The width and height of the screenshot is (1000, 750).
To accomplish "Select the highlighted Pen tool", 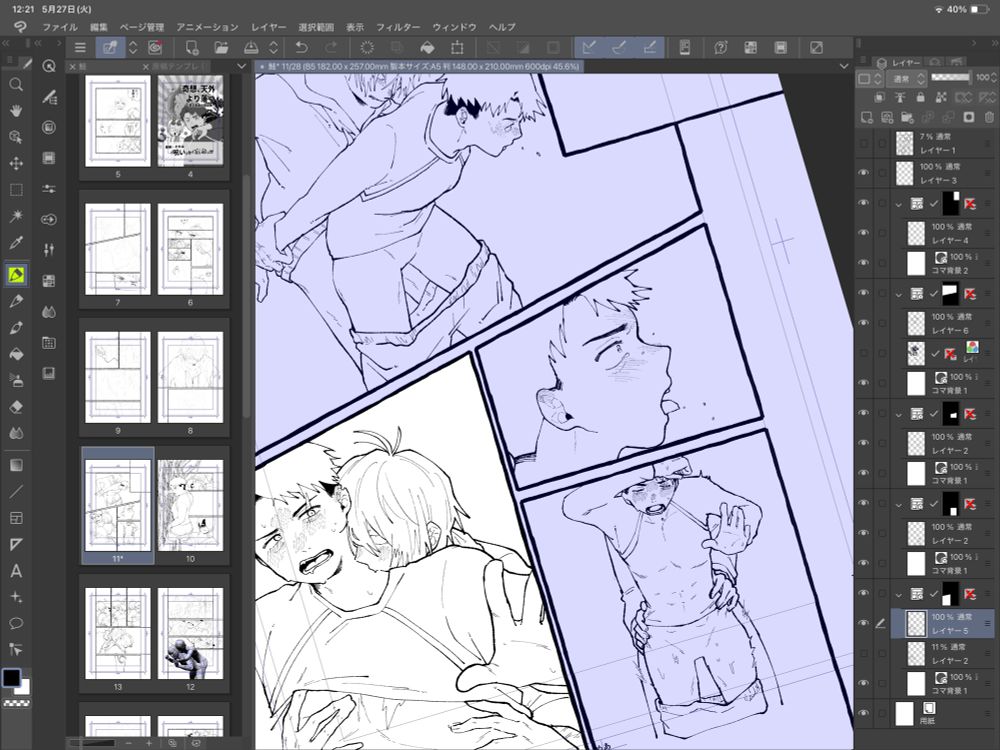I will [x=16, y=275].
